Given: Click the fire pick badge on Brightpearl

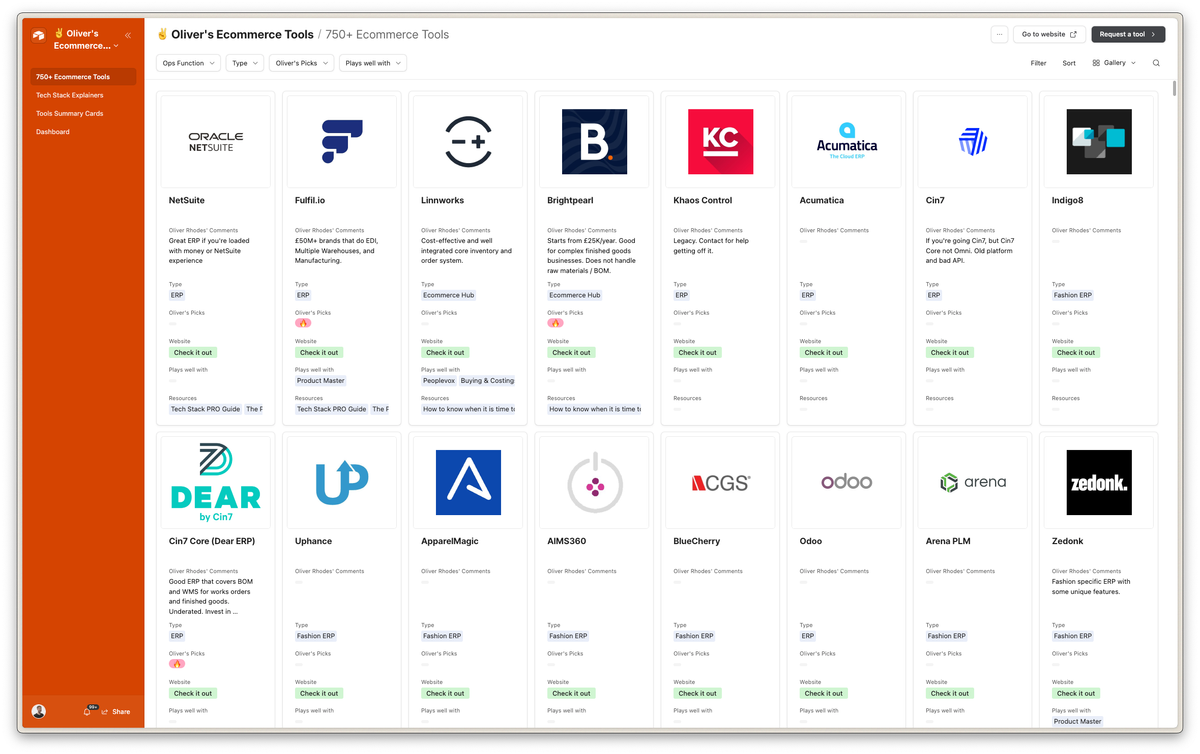Looking at the screenshot, I should 555,323.
